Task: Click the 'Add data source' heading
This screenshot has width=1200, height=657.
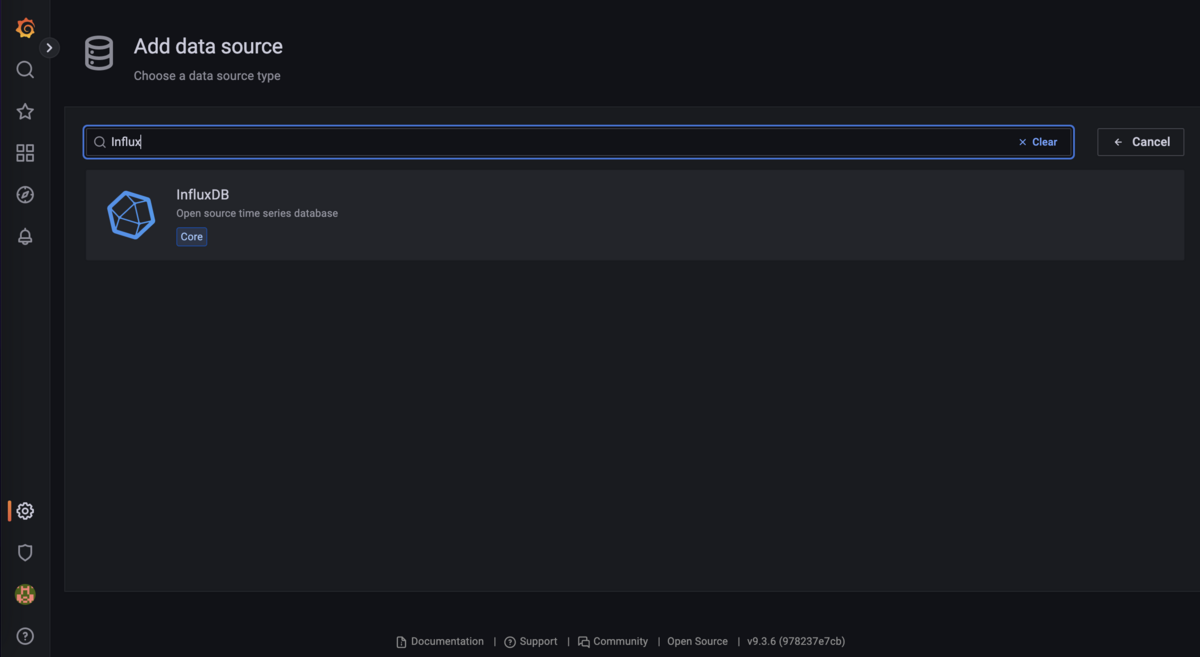Action: point(208,46)
